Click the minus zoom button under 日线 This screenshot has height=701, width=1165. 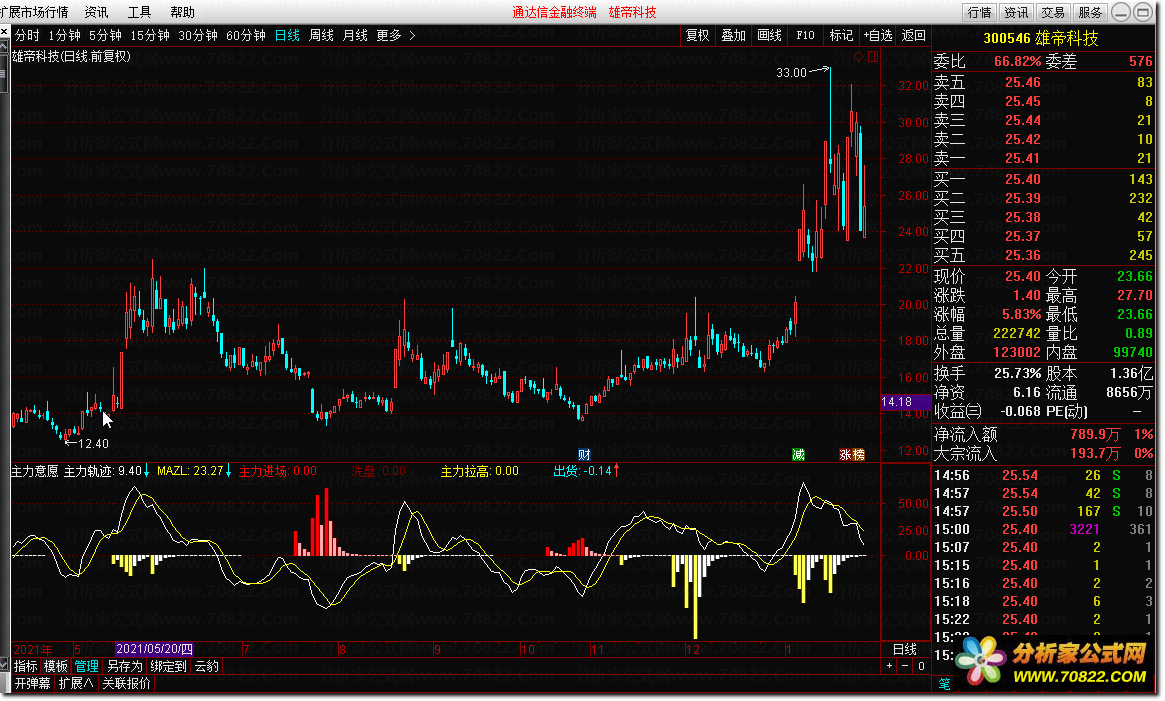pyautogui.click(x=905, y=666)
